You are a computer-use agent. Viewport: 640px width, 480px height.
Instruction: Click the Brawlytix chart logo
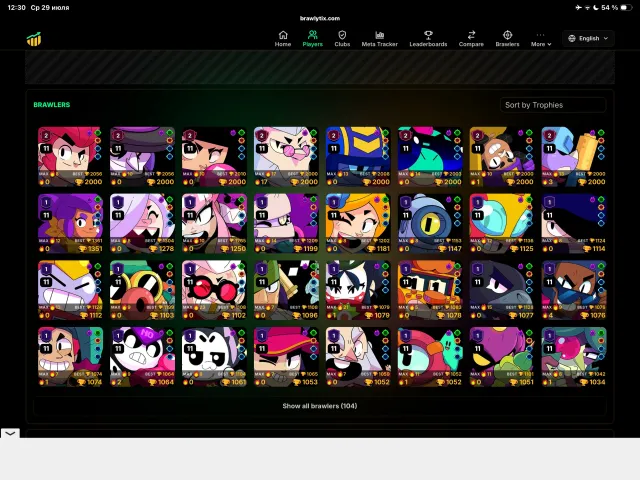[x=34, y=39]
